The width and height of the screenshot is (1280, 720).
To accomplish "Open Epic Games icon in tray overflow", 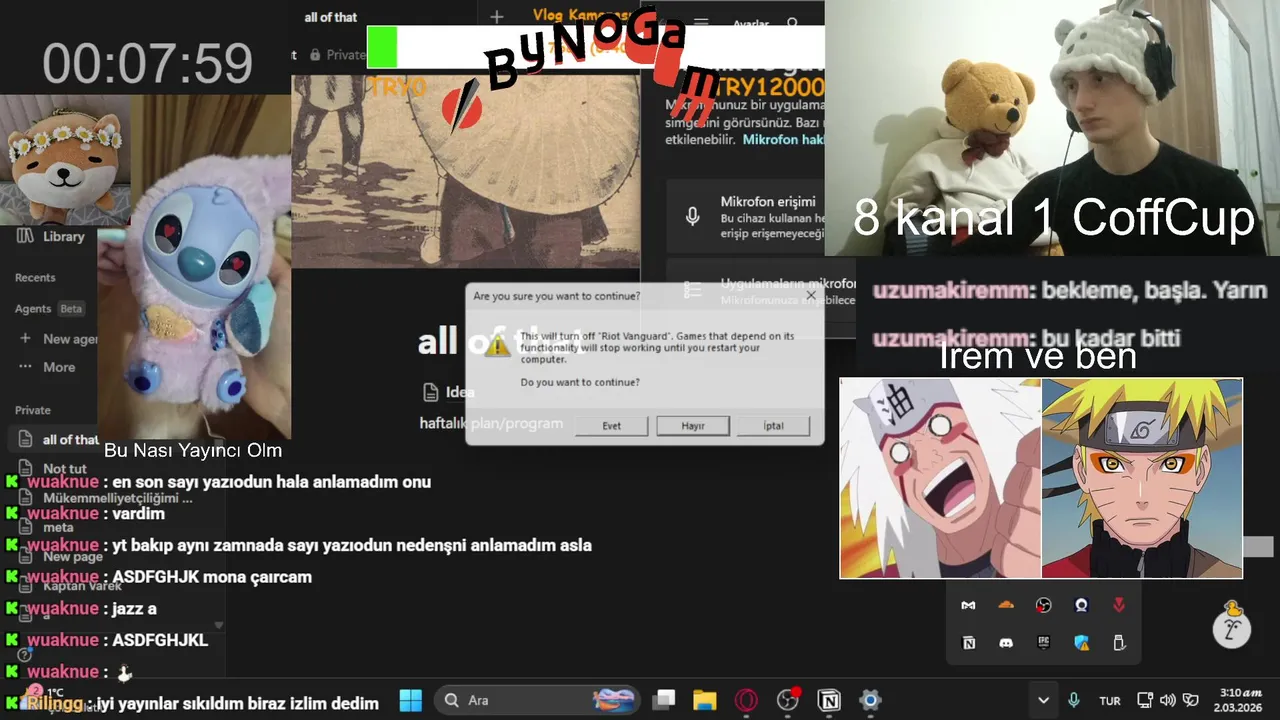I will tap(1044, 643).
